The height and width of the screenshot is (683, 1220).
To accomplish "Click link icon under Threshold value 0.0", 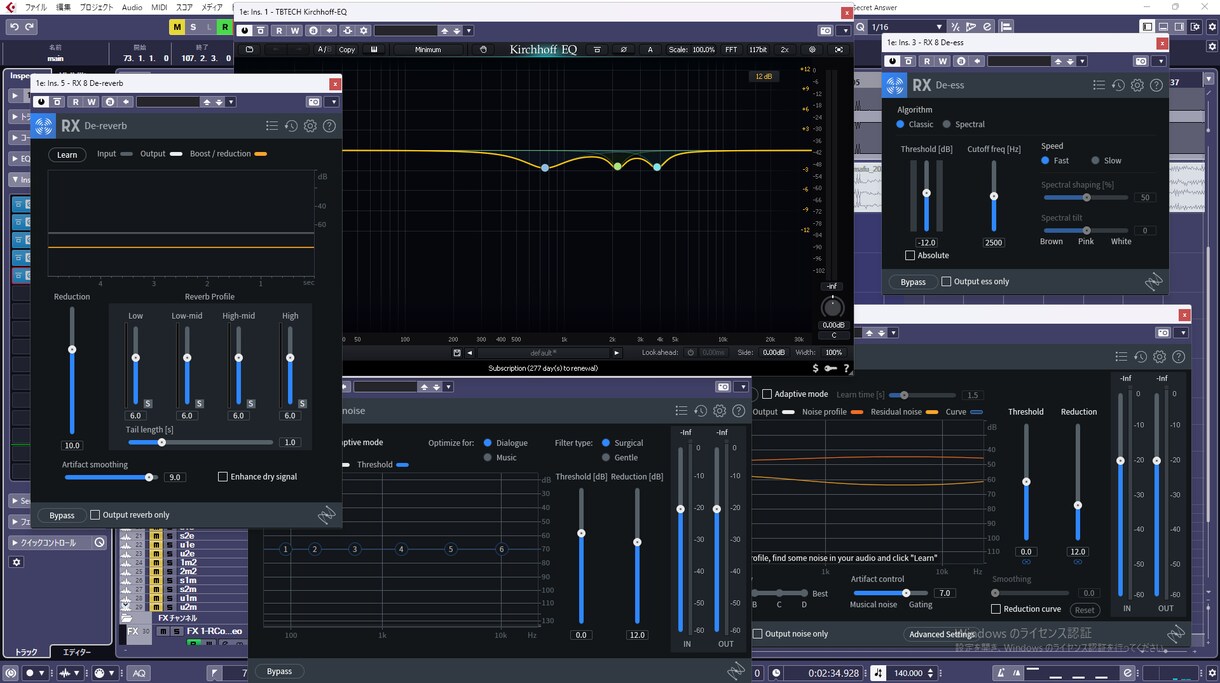I will tap(1026, 562).
